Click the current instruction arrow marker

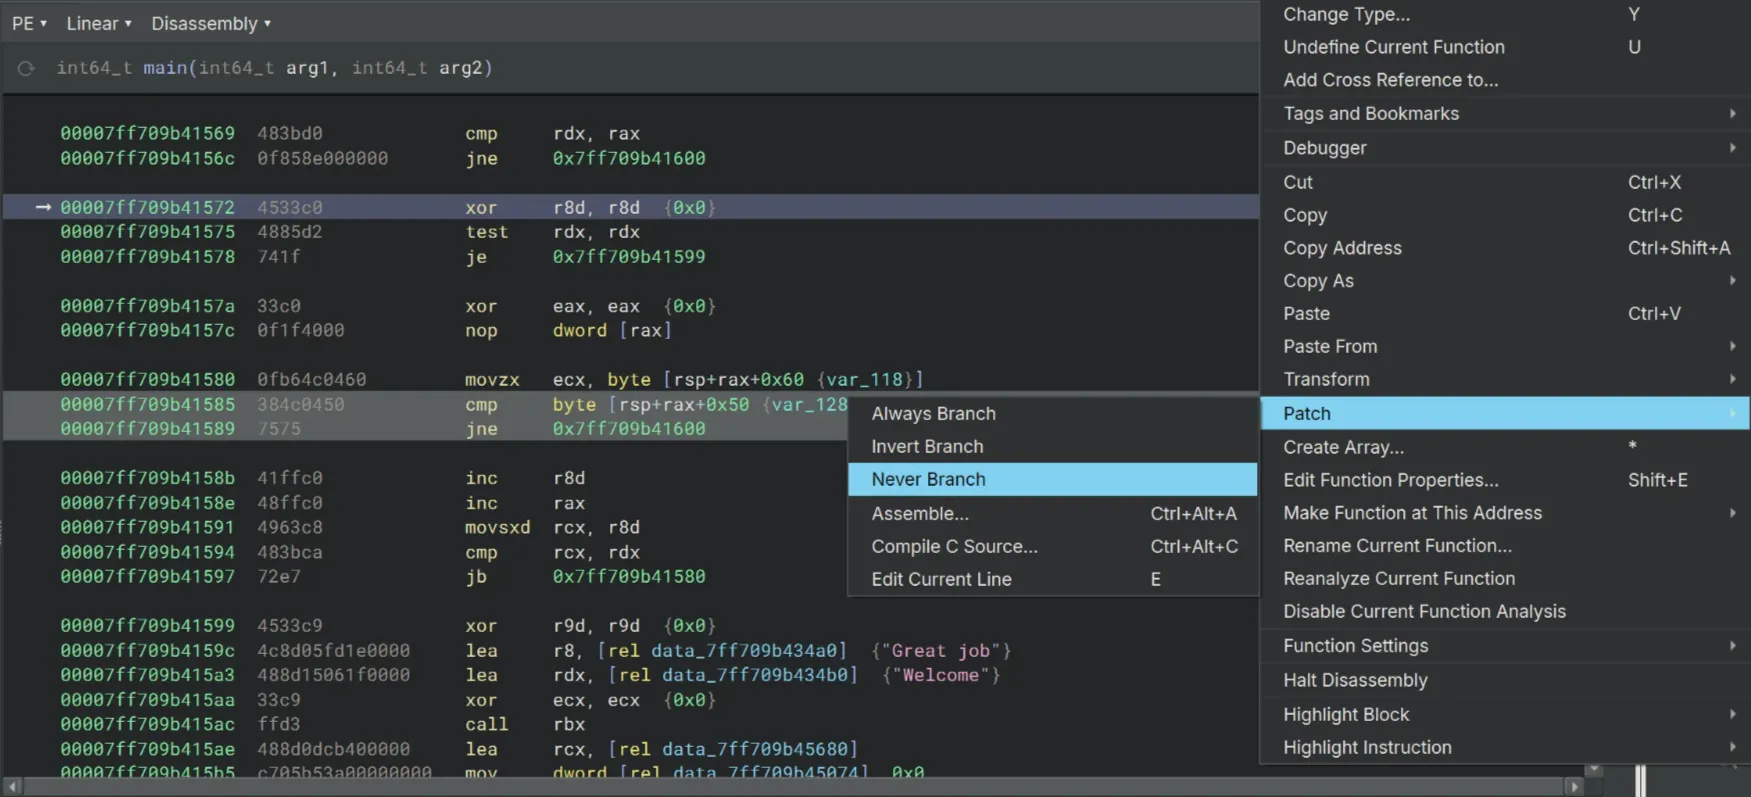43,207
